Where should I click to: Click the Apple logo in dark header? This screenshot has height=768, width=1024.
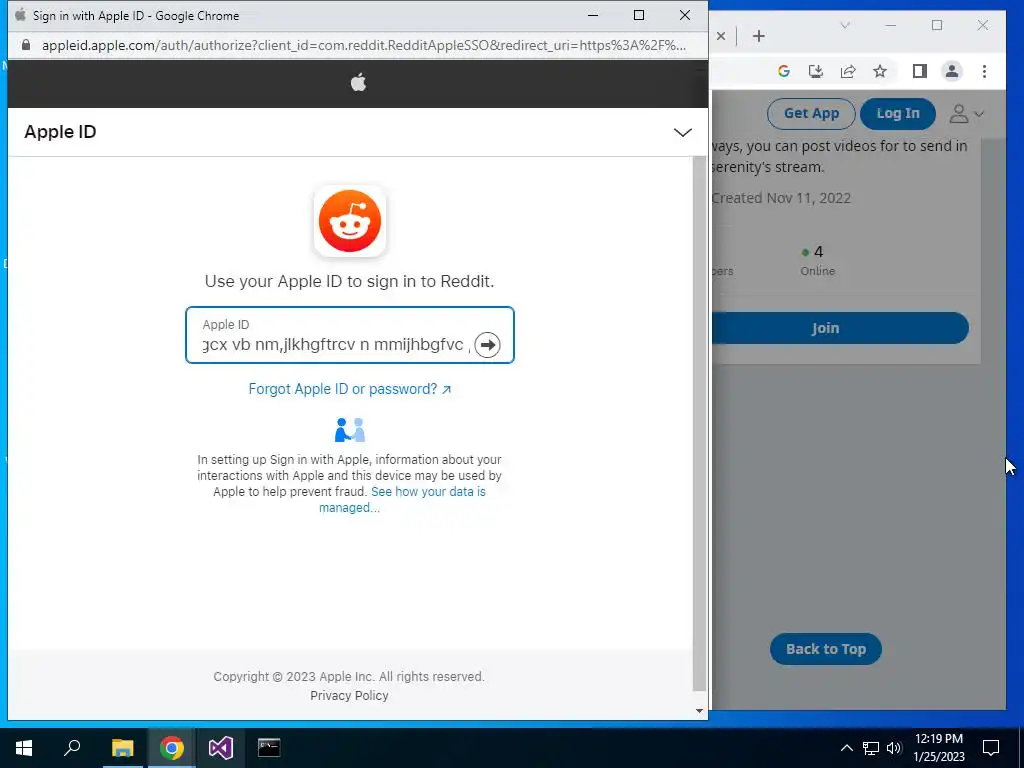pyautogui.click(x=358, y=83)
